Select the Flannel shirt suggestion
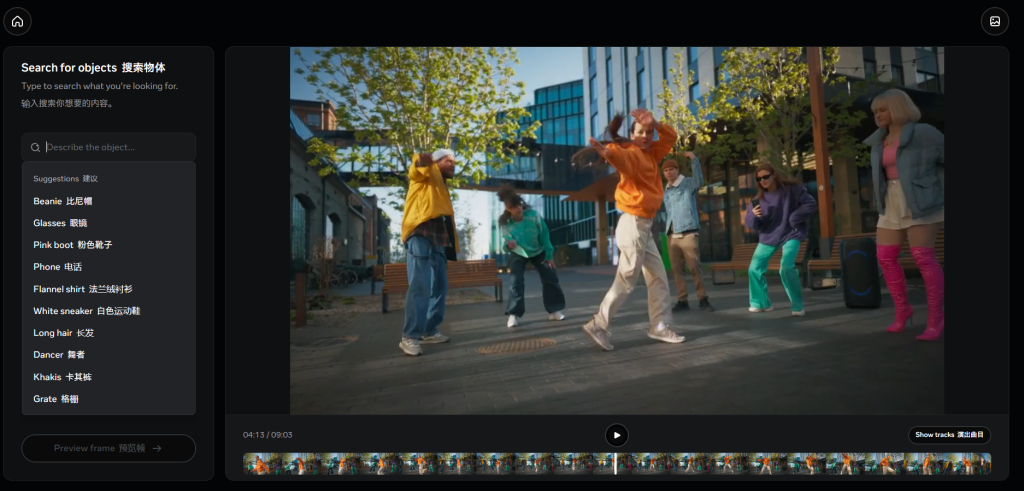This screenshot has height=491, width=1024. tap(82, 289)
